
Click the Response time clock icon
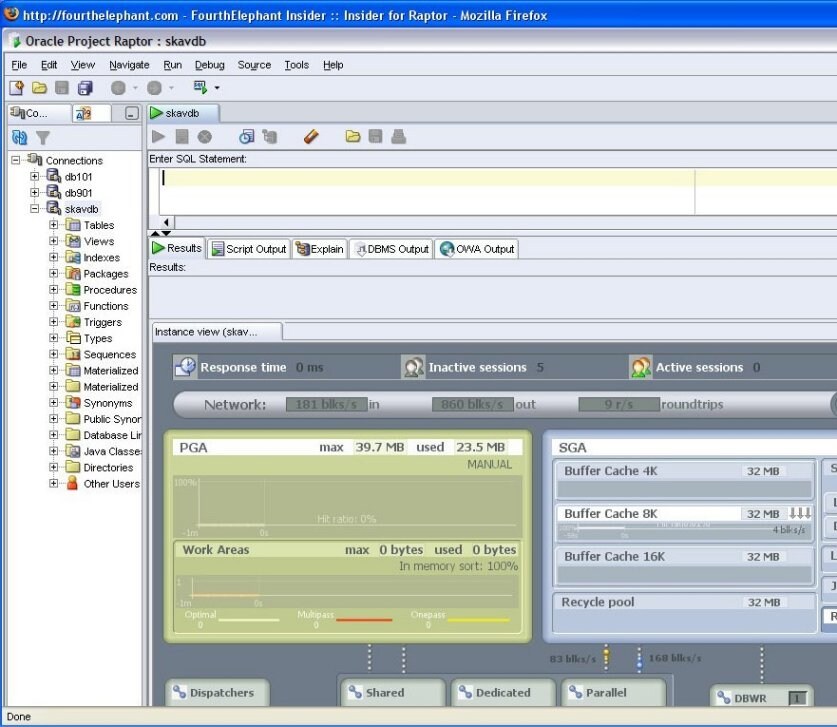185,367
